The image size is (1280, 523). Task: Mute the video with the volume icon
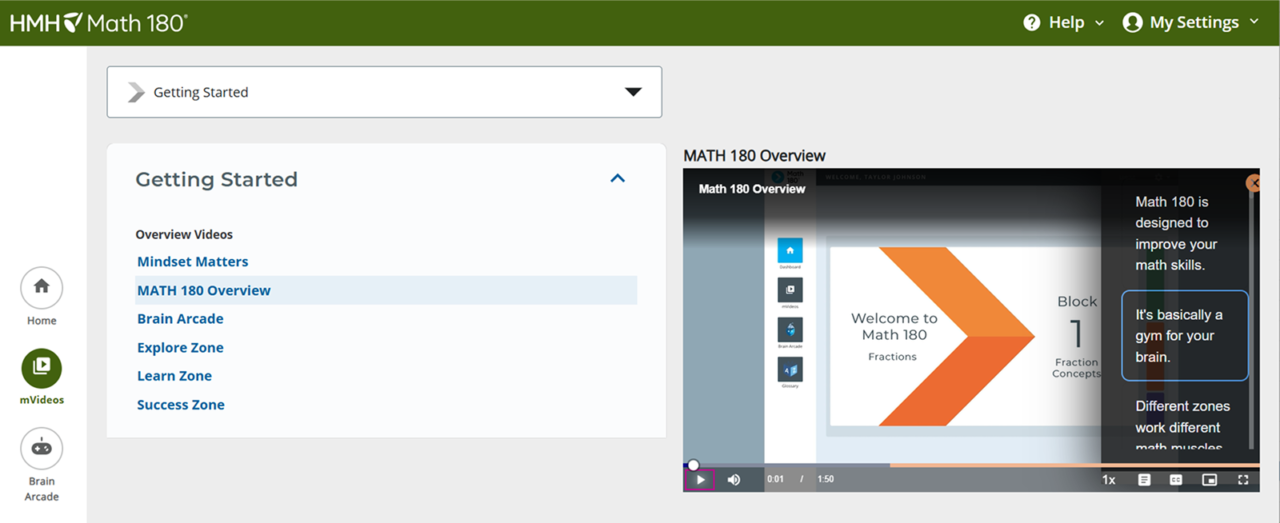734,480
